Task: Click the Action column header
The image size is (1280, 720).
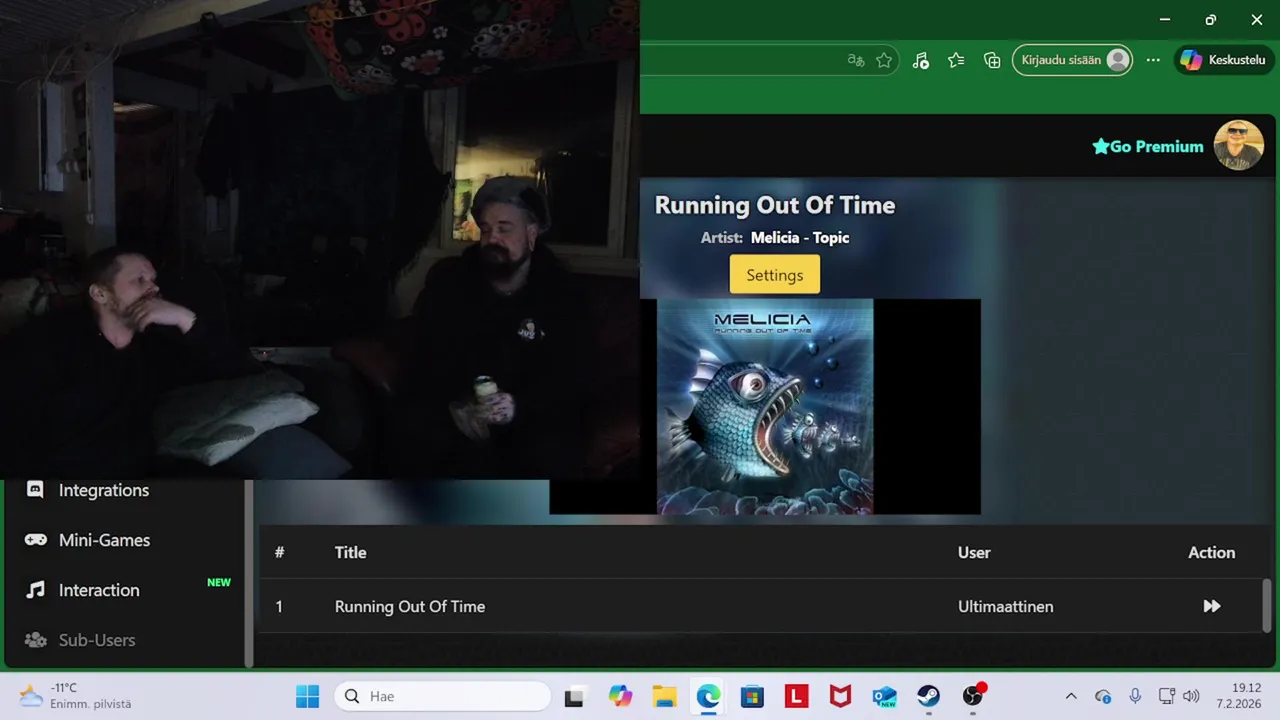Action: pyautogui.click(x=1211, y=552)
